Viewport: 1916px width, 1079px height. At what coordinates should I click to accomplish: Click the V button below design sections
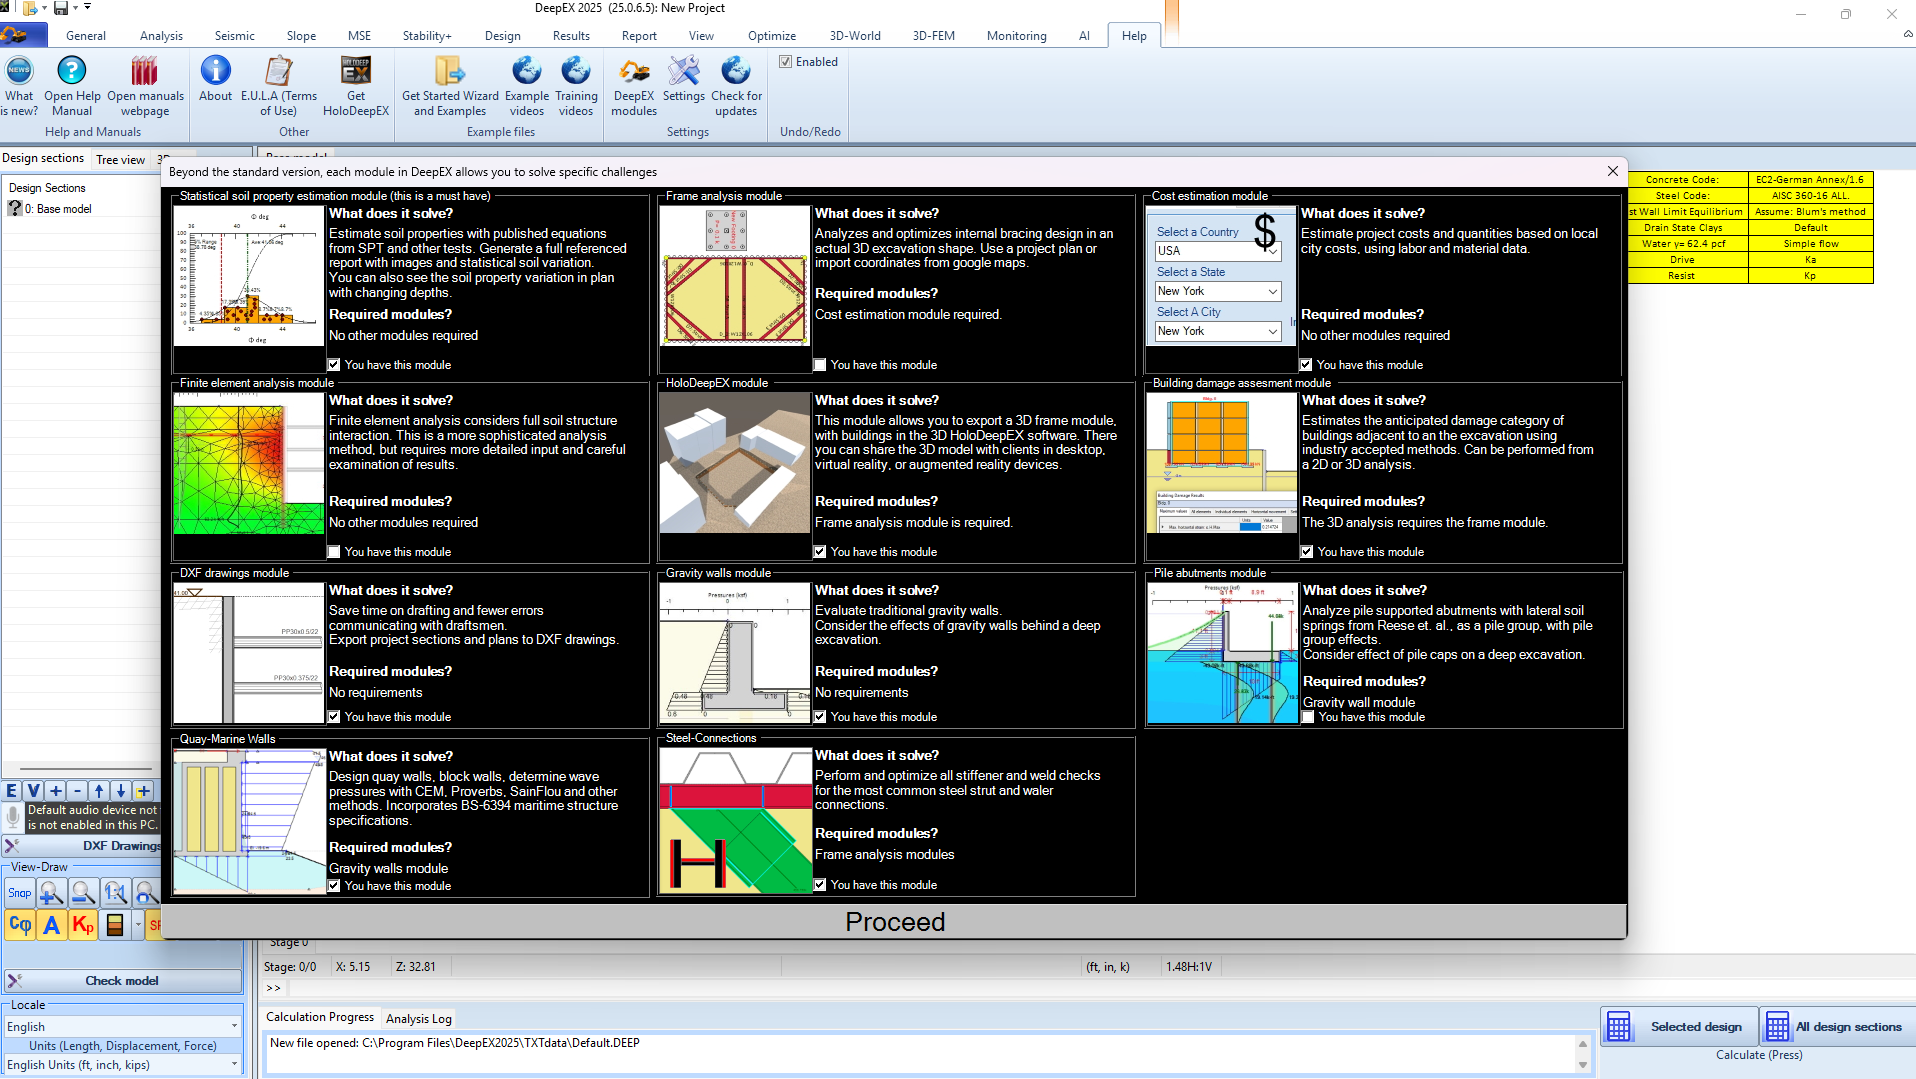[33, 790]
